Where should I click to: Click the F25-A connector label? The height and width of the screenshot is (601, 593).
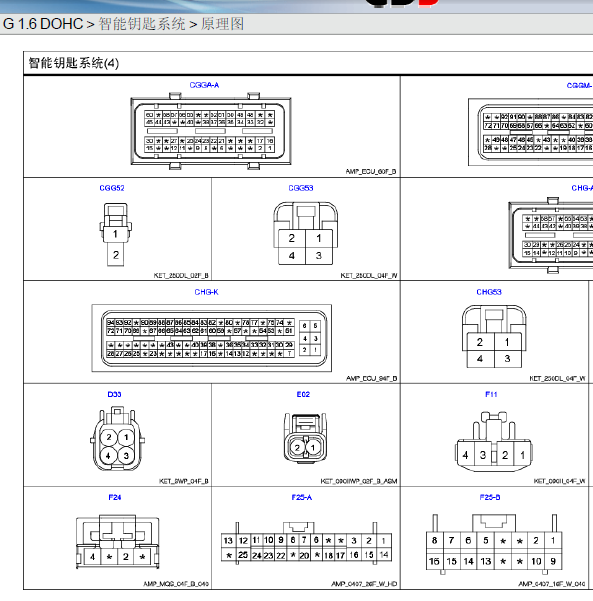coord(302,498)
